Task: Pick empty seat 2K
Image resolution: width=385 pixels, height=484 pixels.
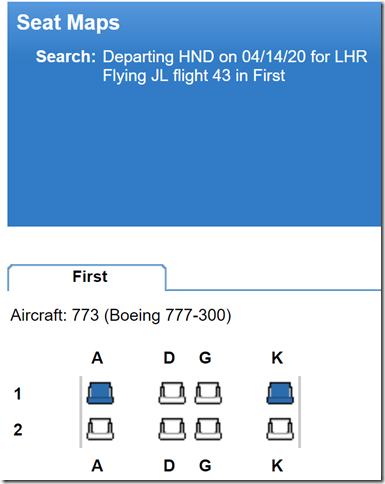Action: tap(280, 429)
